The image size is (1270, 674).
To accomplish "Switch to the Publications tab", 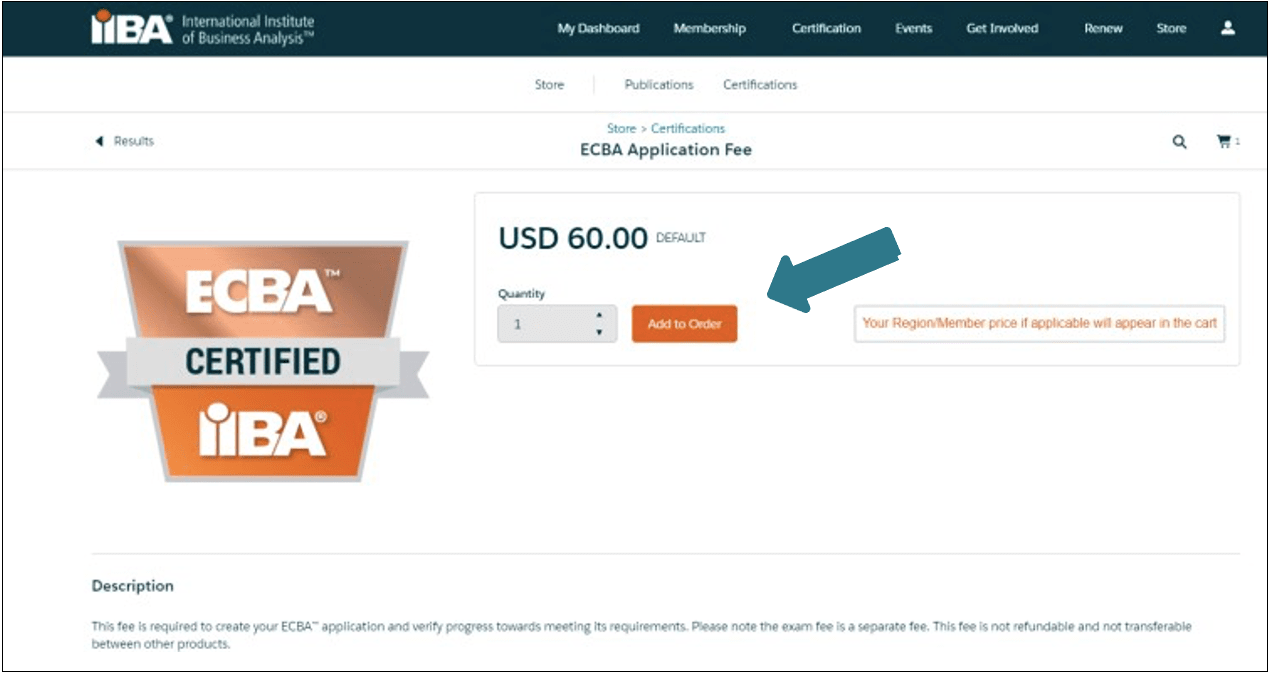I will click(x=658, y=84).
